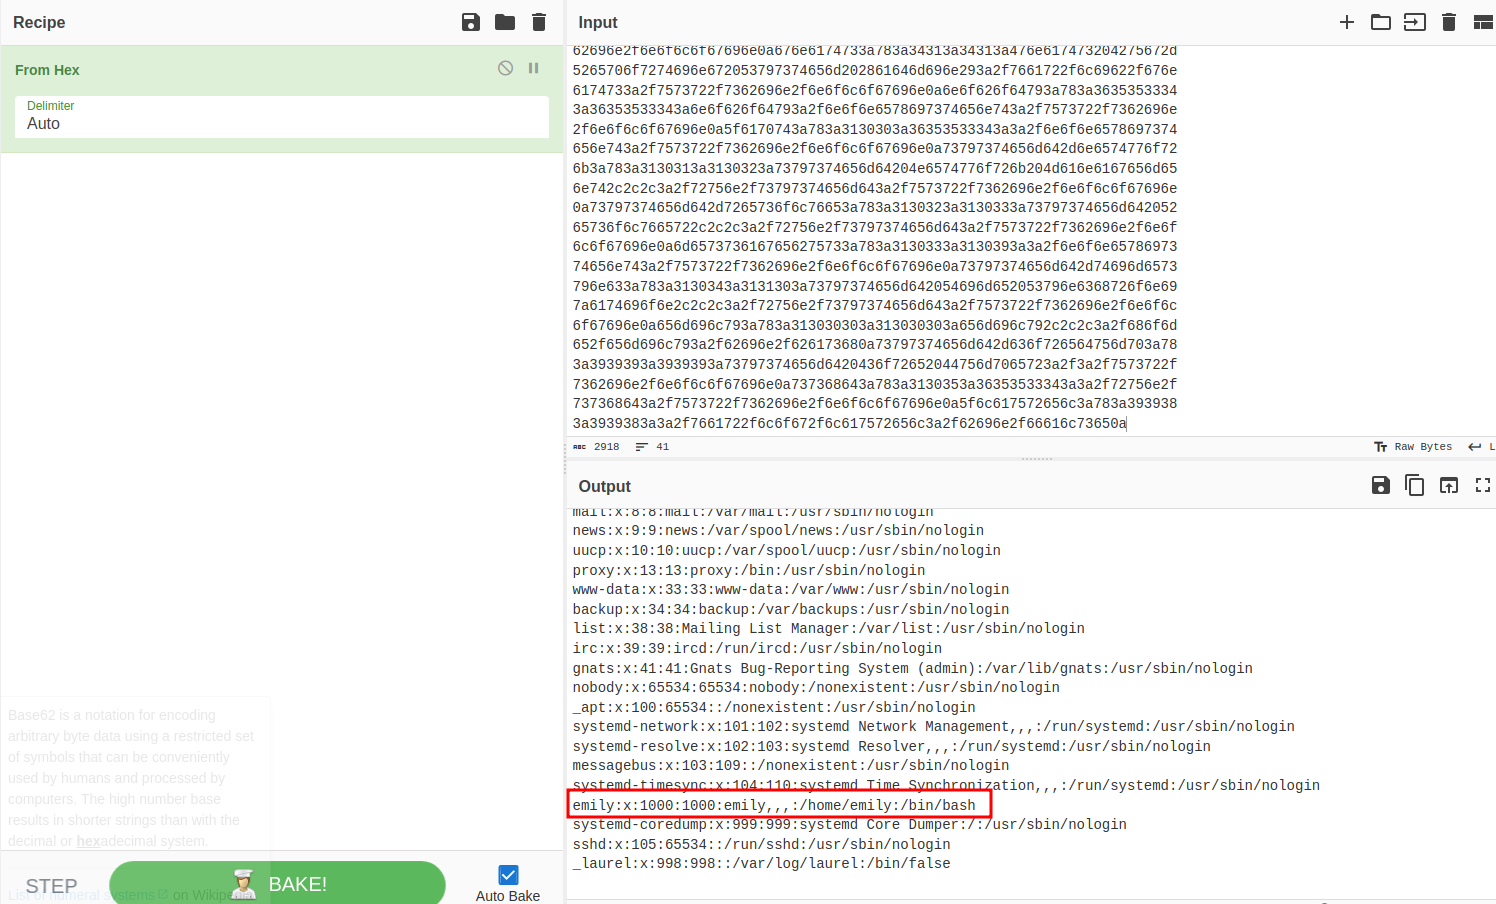
Task: Click the www-data output line
Action: 791,590
